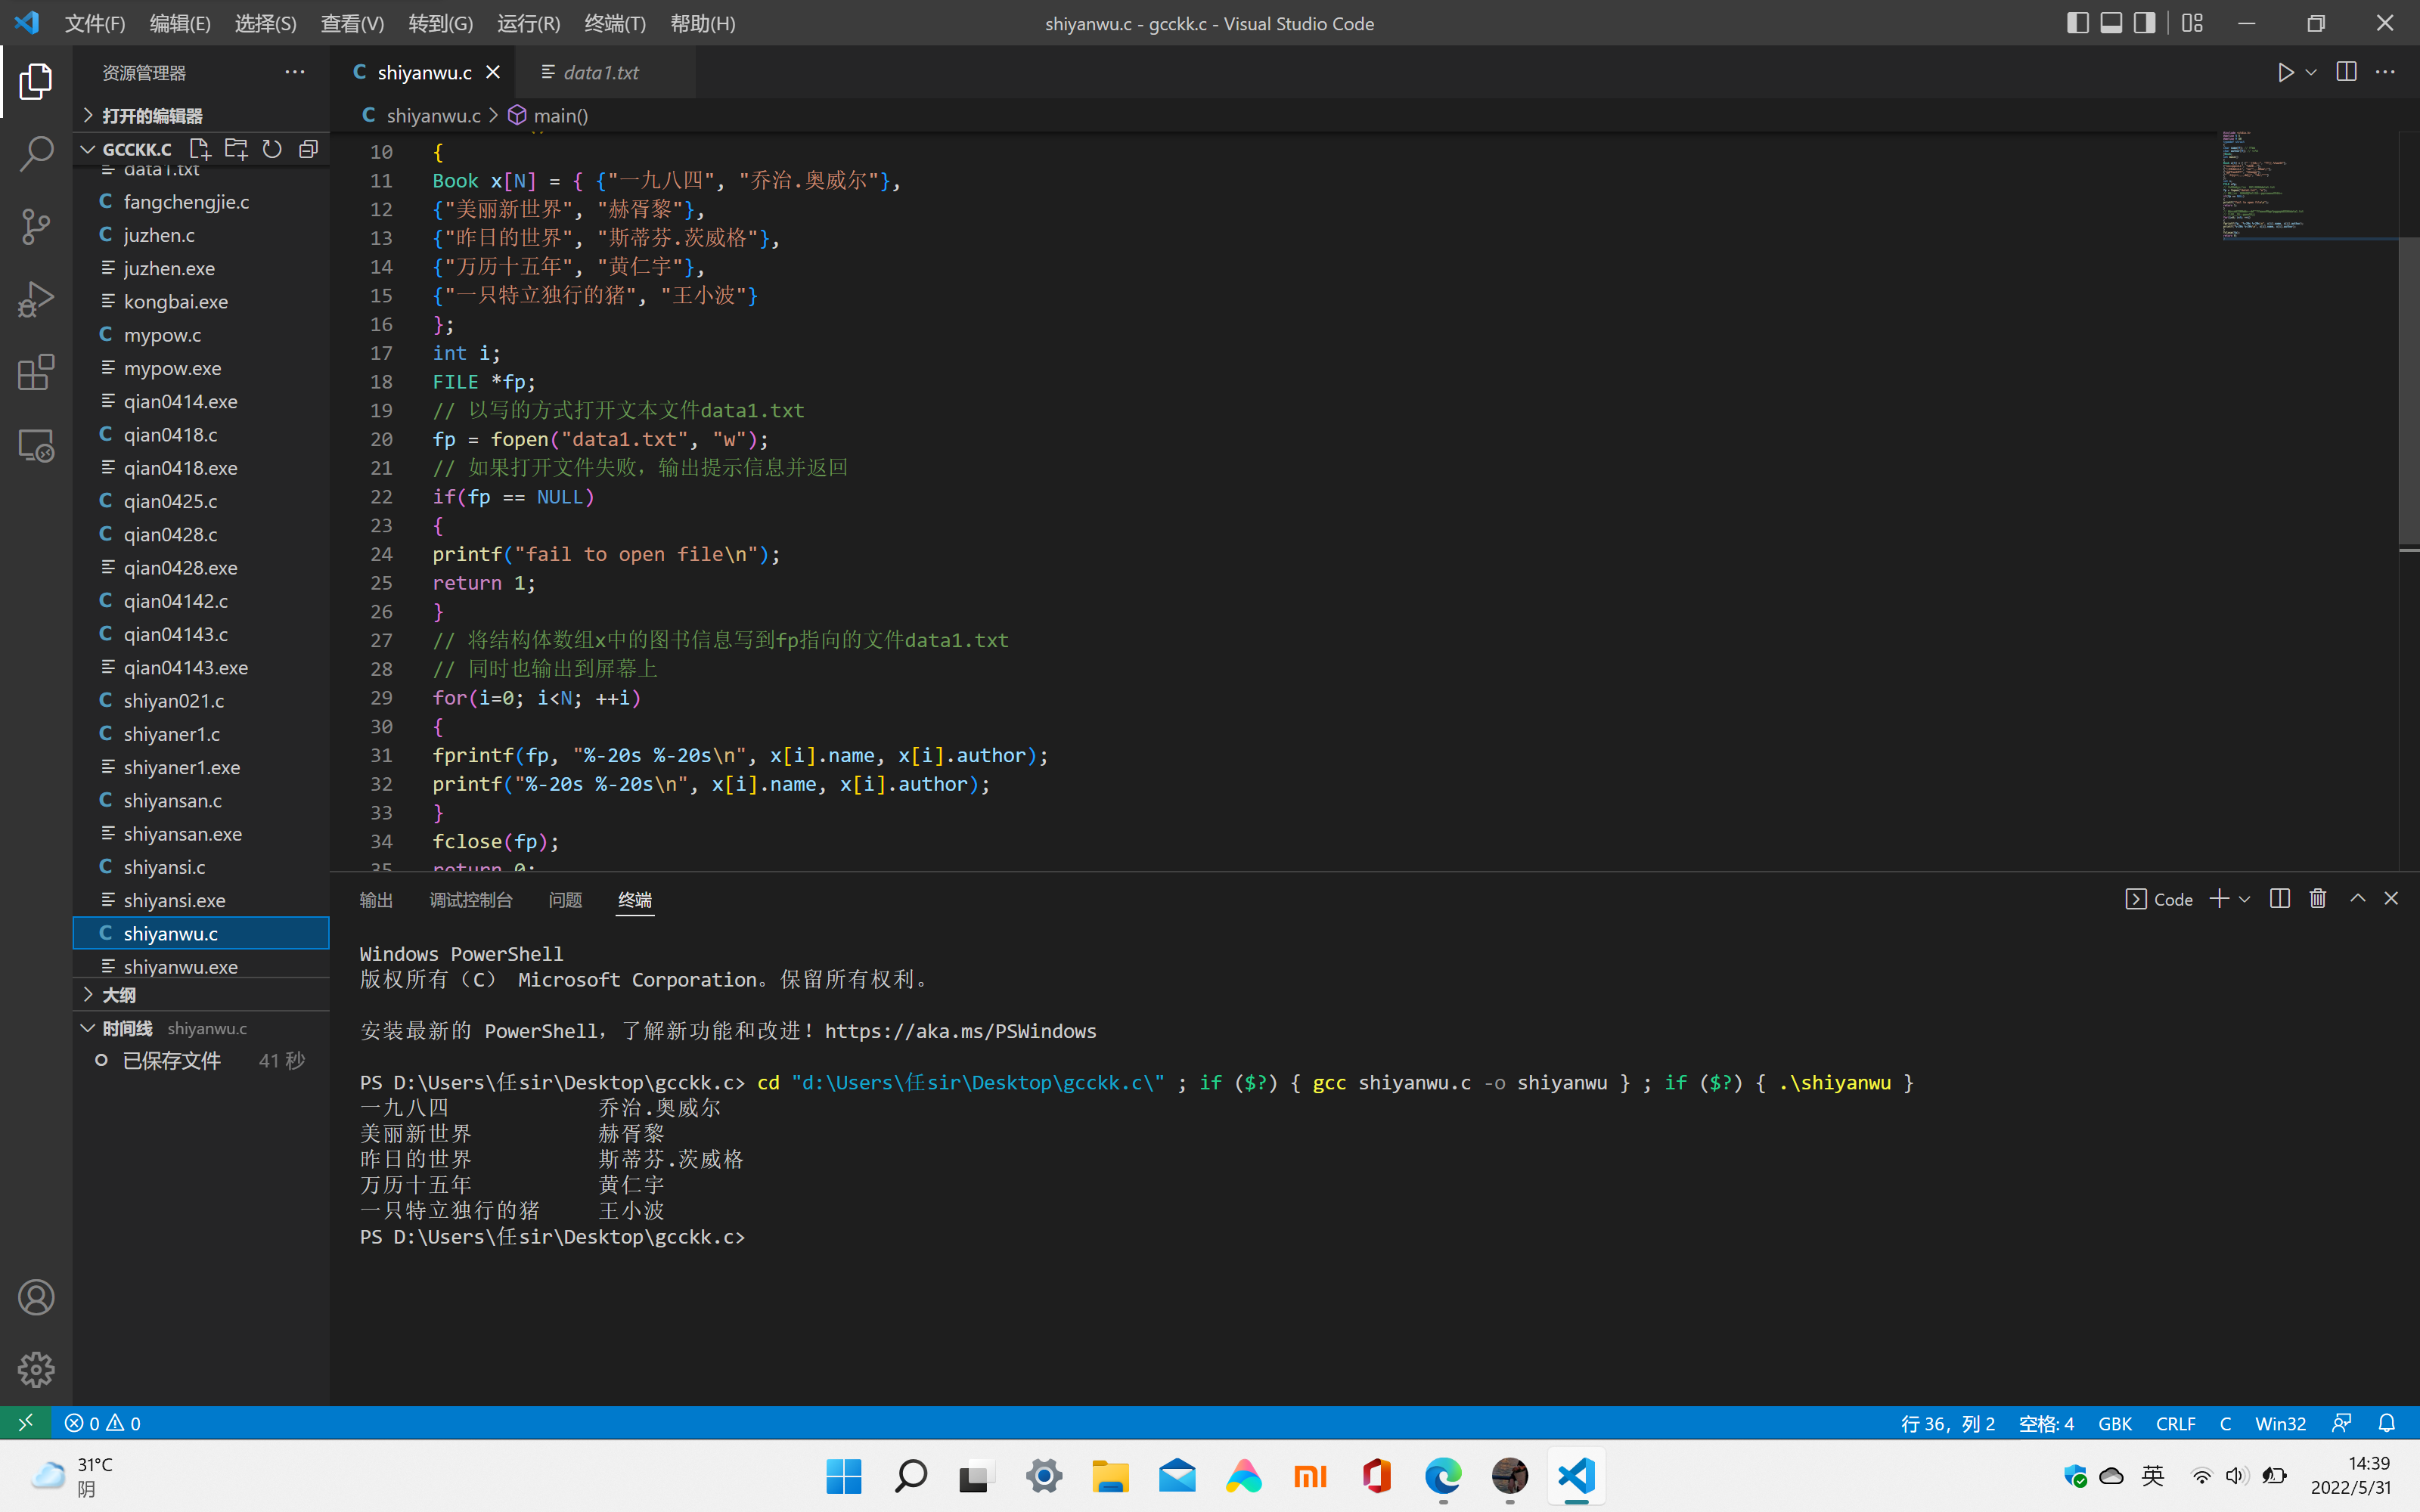Toggle secondary sidebar visibility

2145,23
